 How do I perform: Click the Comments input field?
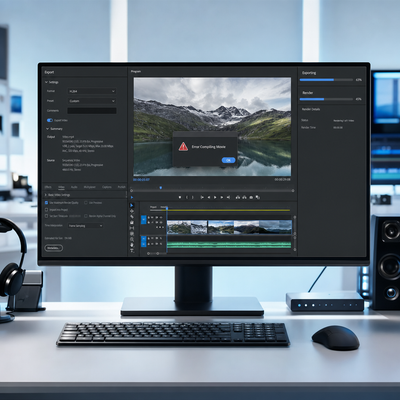click(92, 111)
